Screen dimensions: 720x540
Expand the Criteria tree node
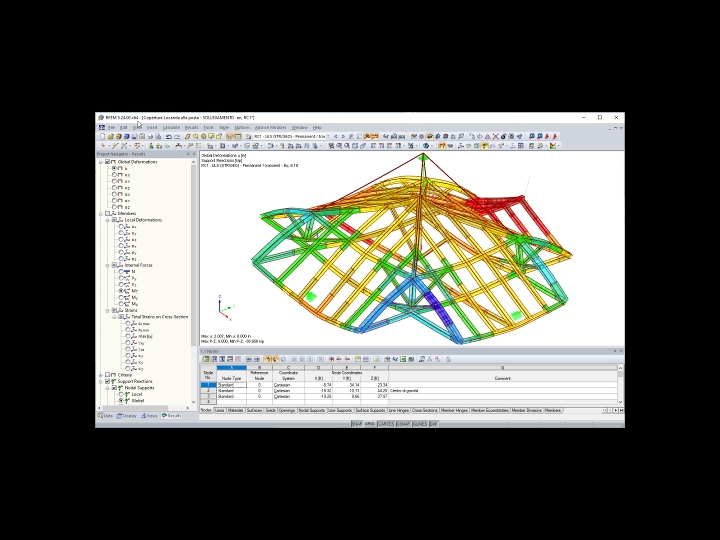click(101, 375)
